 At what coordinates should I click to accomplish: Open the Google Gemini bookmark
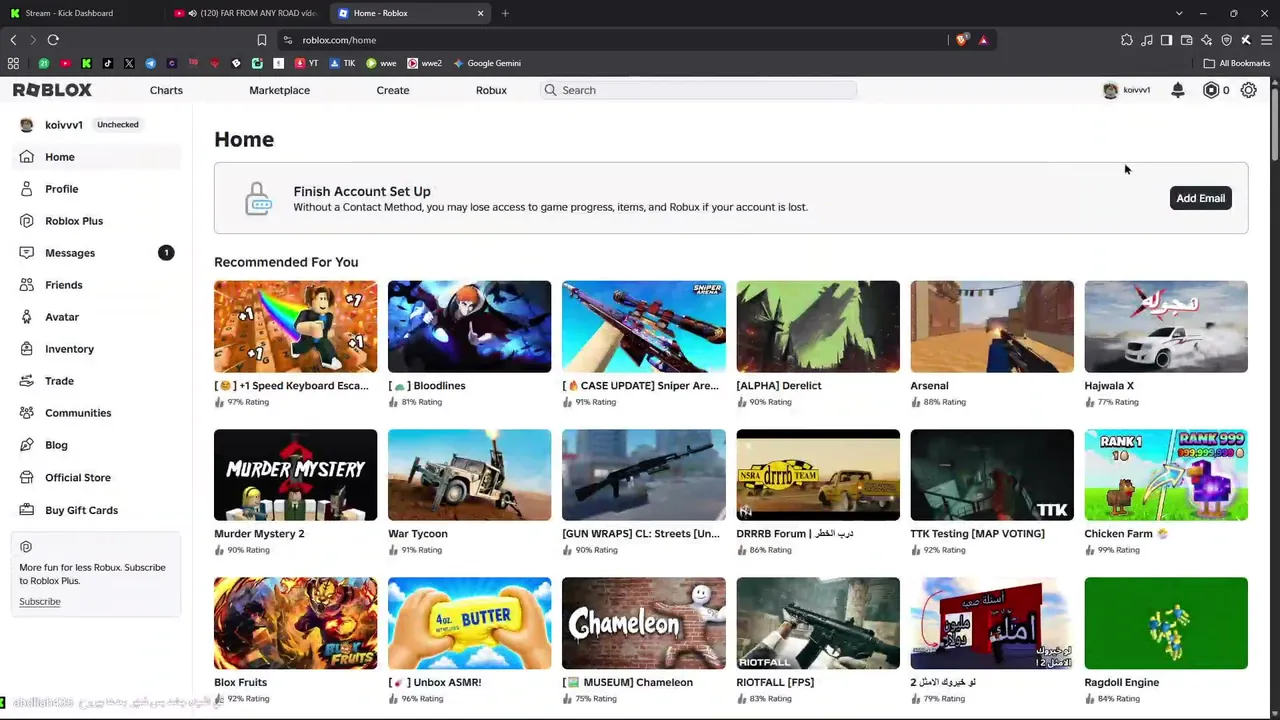487,63
